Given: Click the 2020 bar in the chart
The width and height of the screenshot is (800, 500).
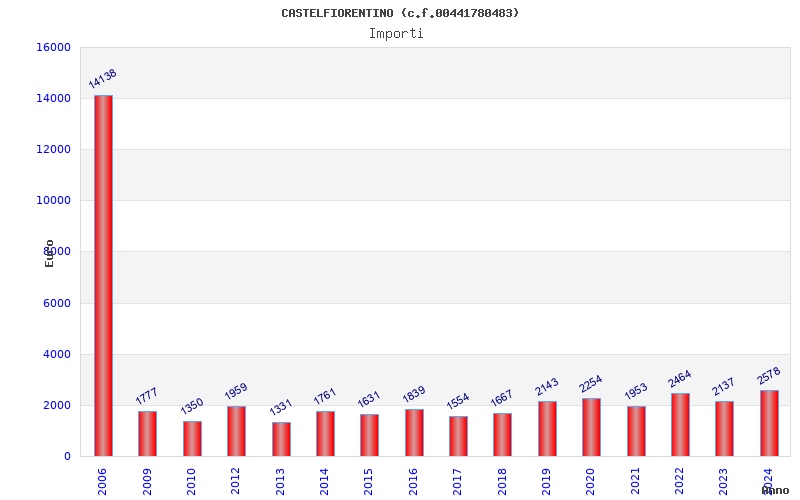Looking at the screenshot, I should point(591,427).
